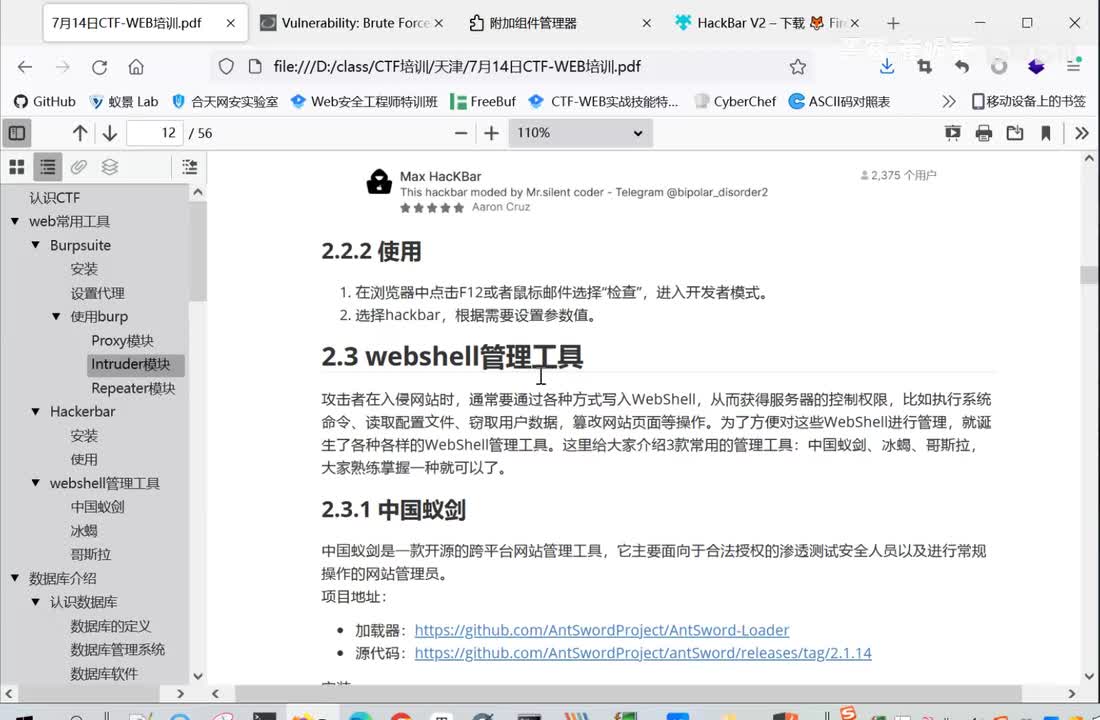
Task: Print the PDF document
Action: tap(984, 133)
